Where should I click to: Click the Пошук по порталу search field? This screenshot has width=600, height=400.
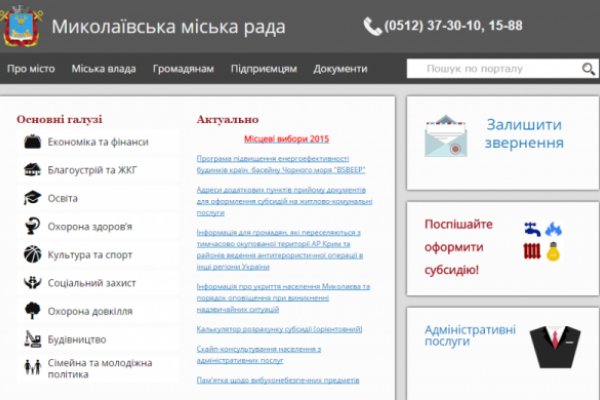coord(492,69)
